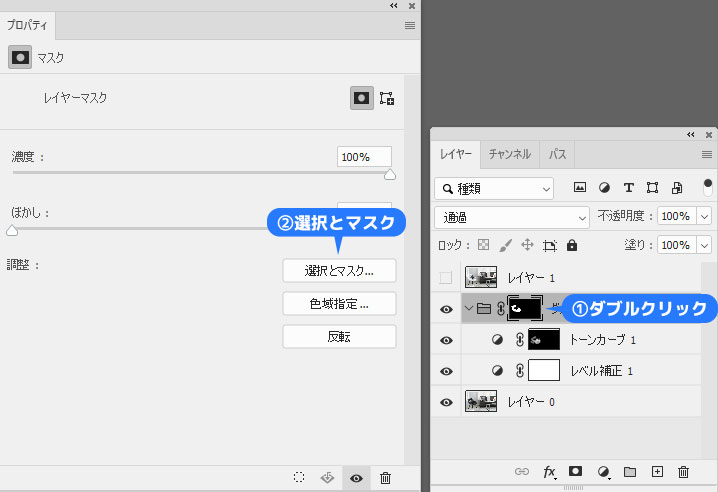The image size is (718, 492).
Task: Hide the レベル補正 1 layer
Action: point(446,371)
